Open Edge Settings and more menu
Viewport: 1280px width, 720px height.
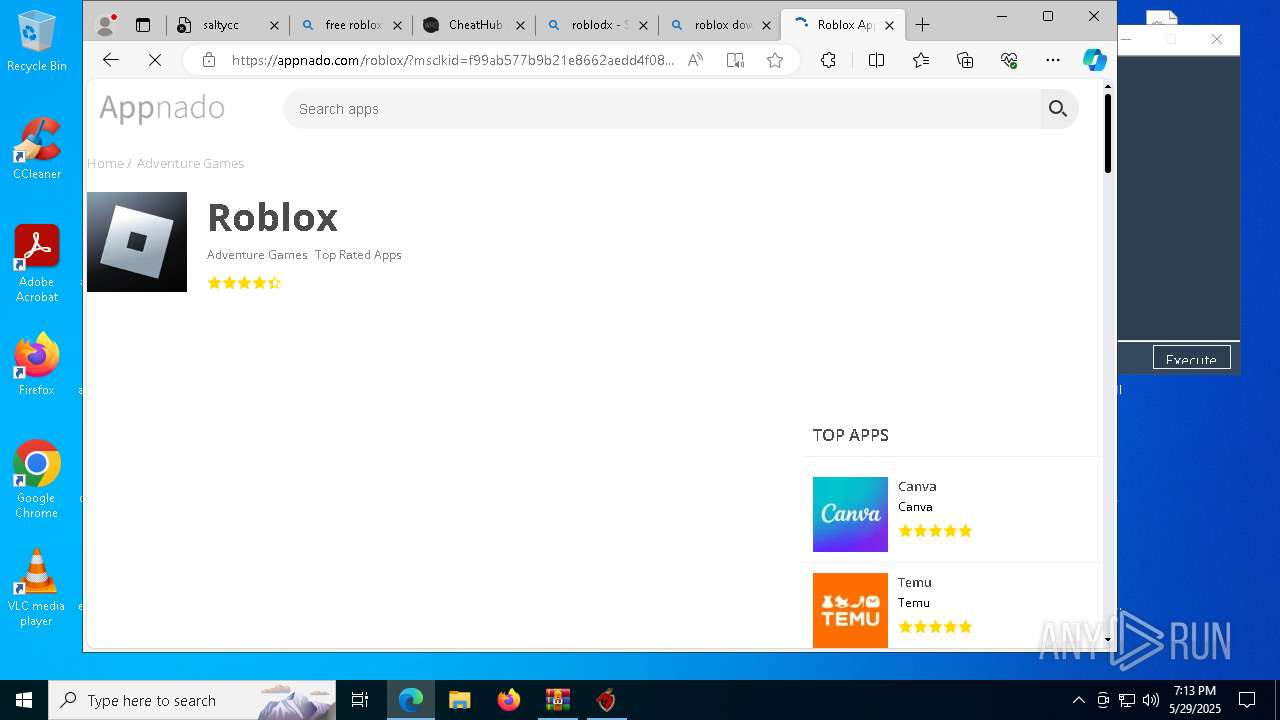point(1053,60)
